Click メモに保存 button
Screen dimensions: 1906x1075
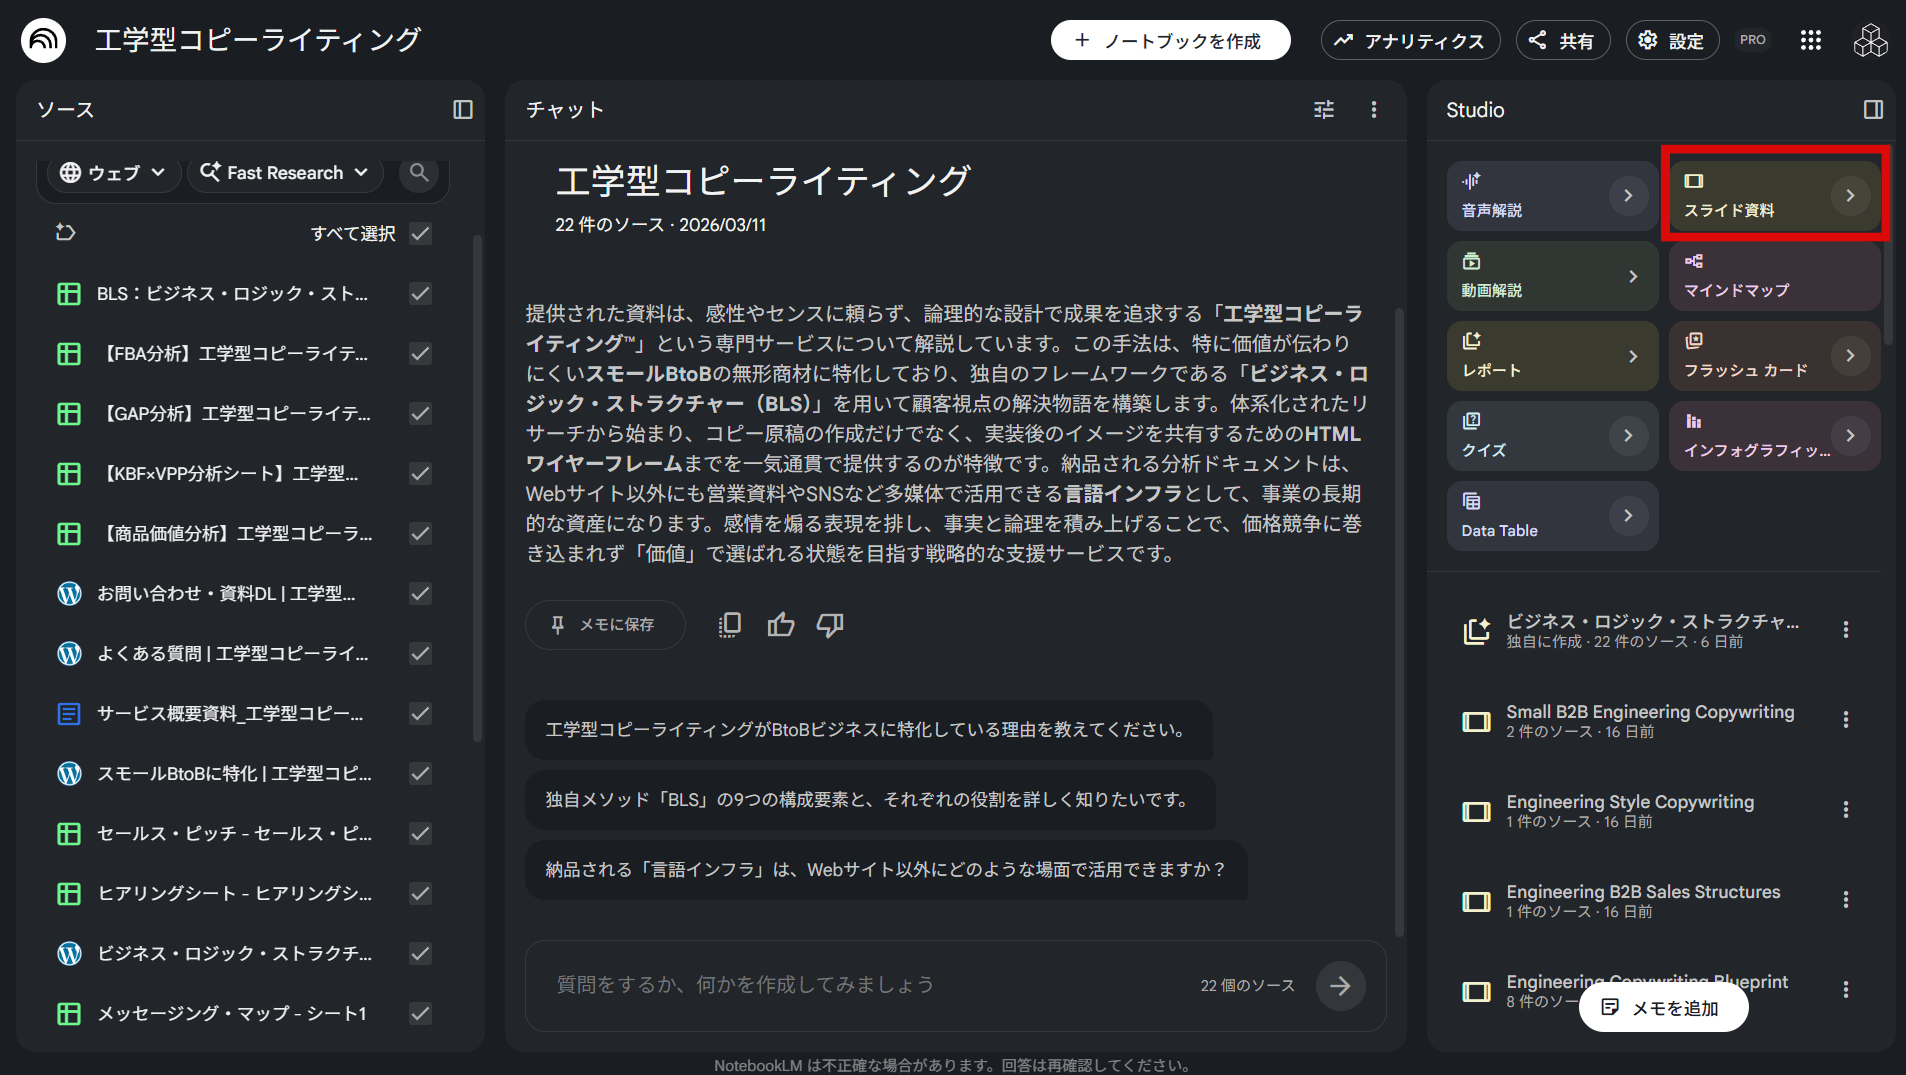point(605,625)
